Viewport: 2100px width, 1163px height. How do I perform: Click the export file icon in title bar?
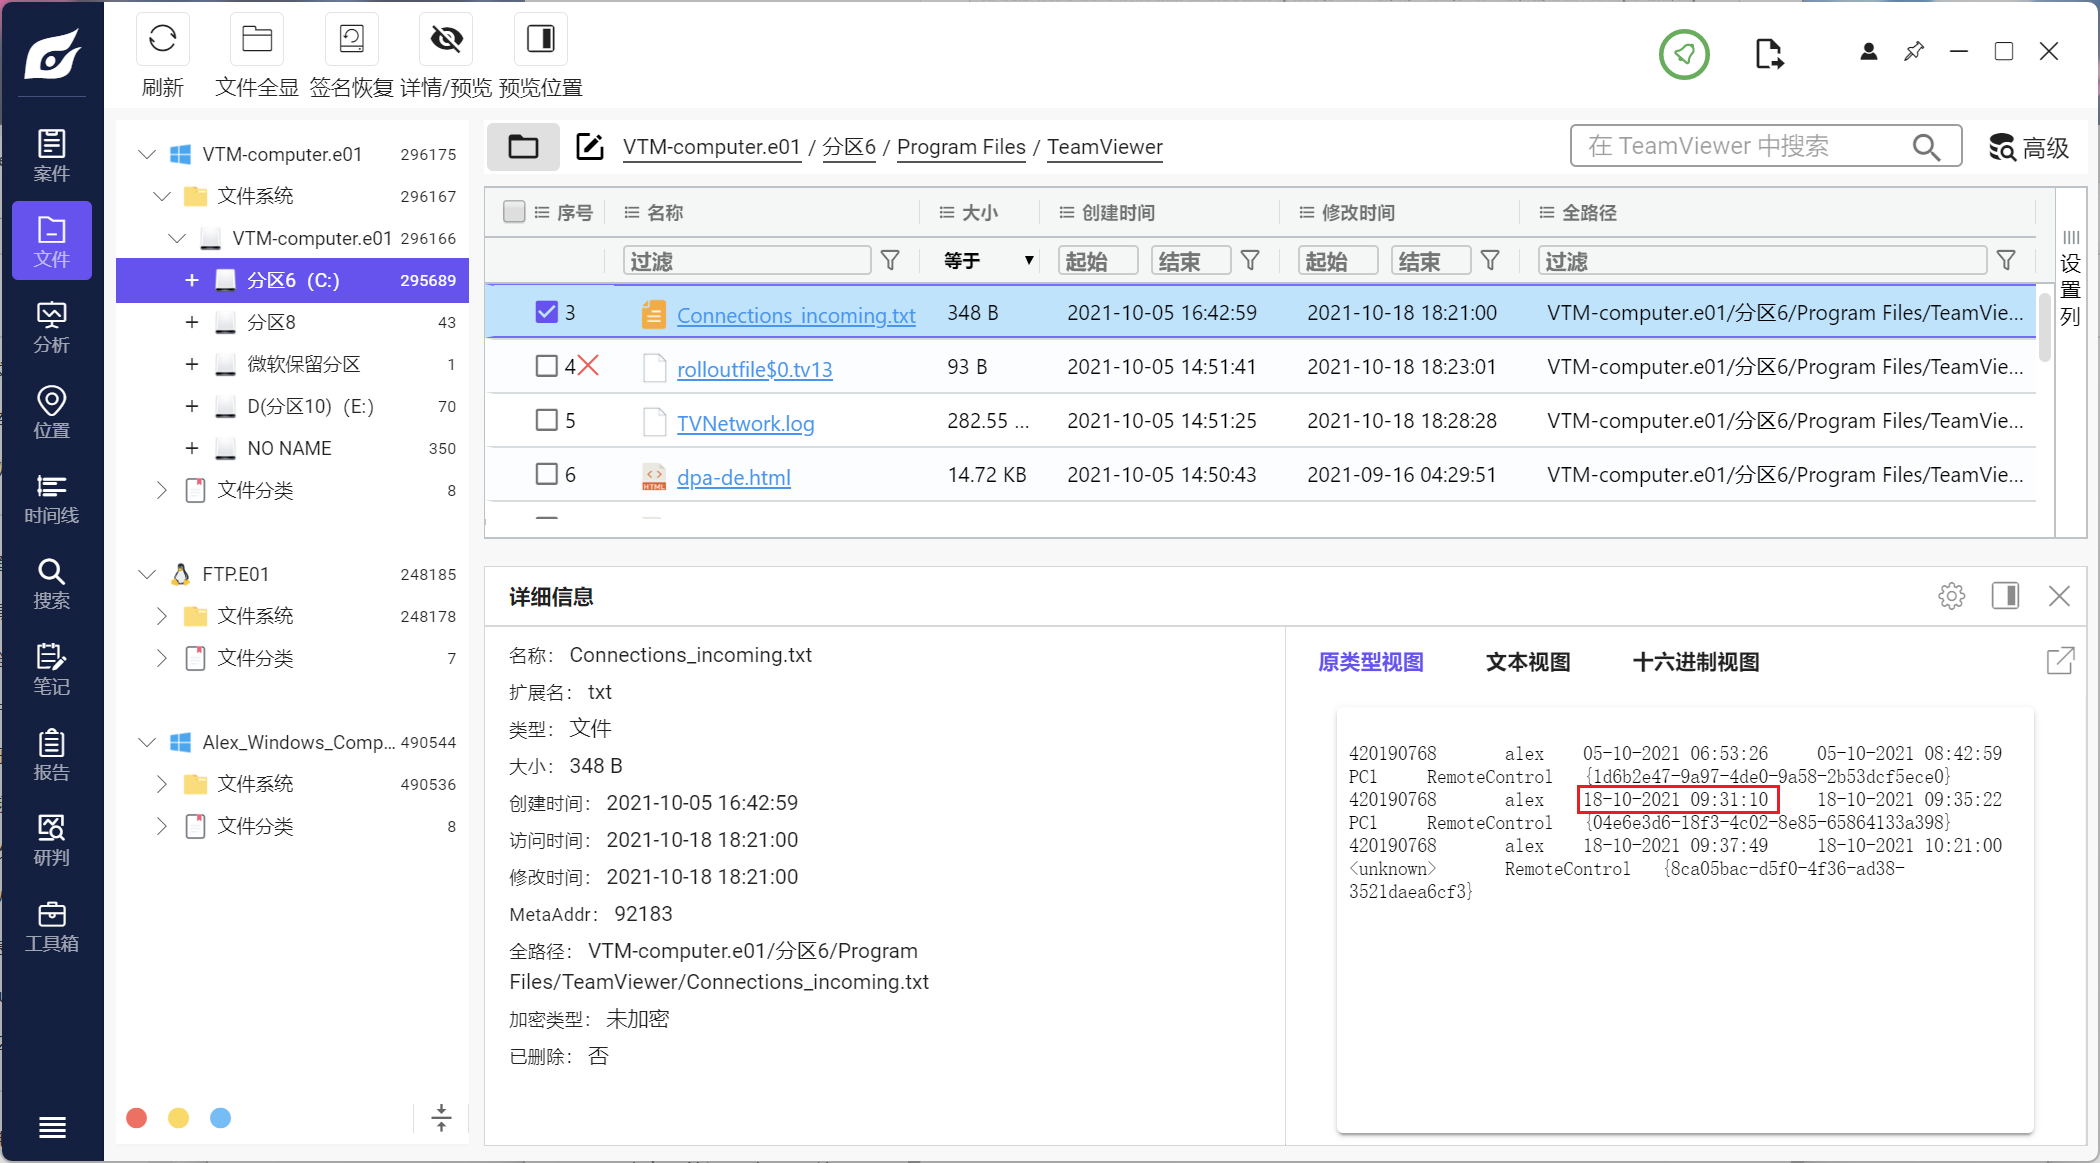click(1769, 53)
